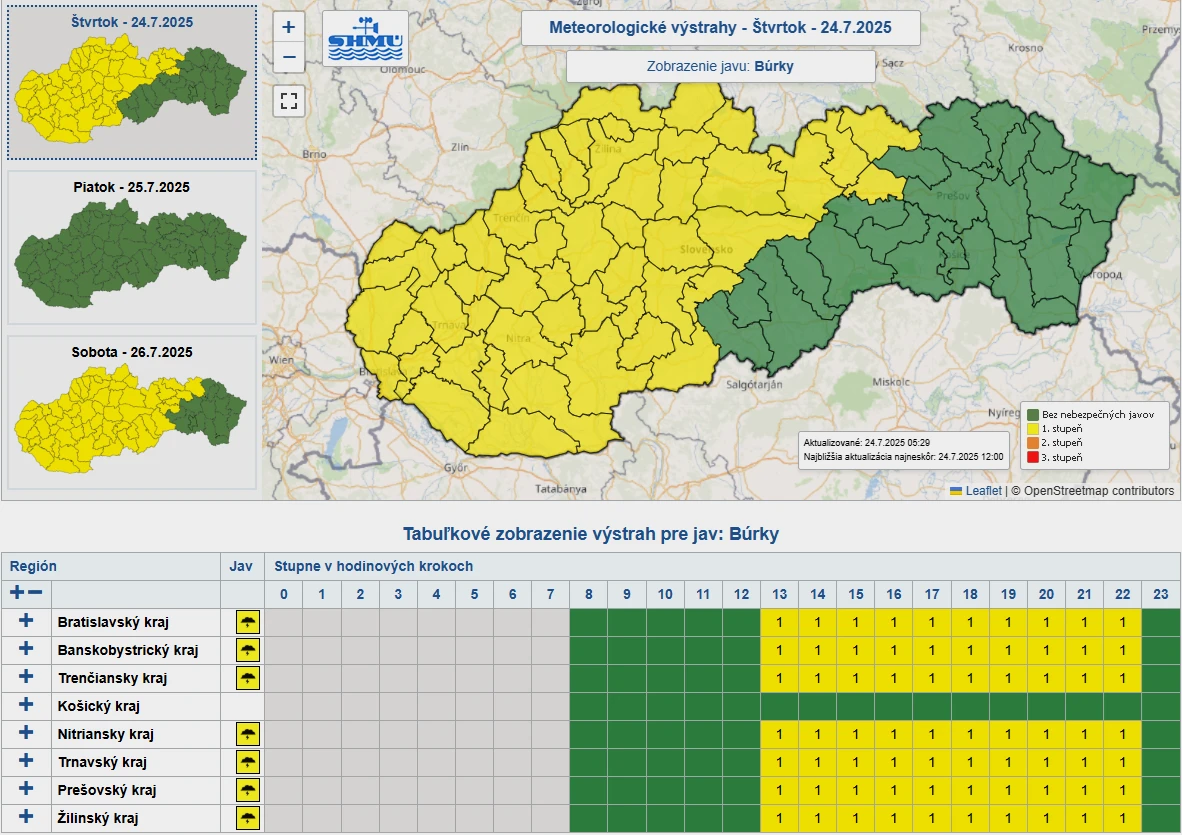Expand Košický kraj row
1182x835 pixels.
pyautogui.click(x=26, y=706)
